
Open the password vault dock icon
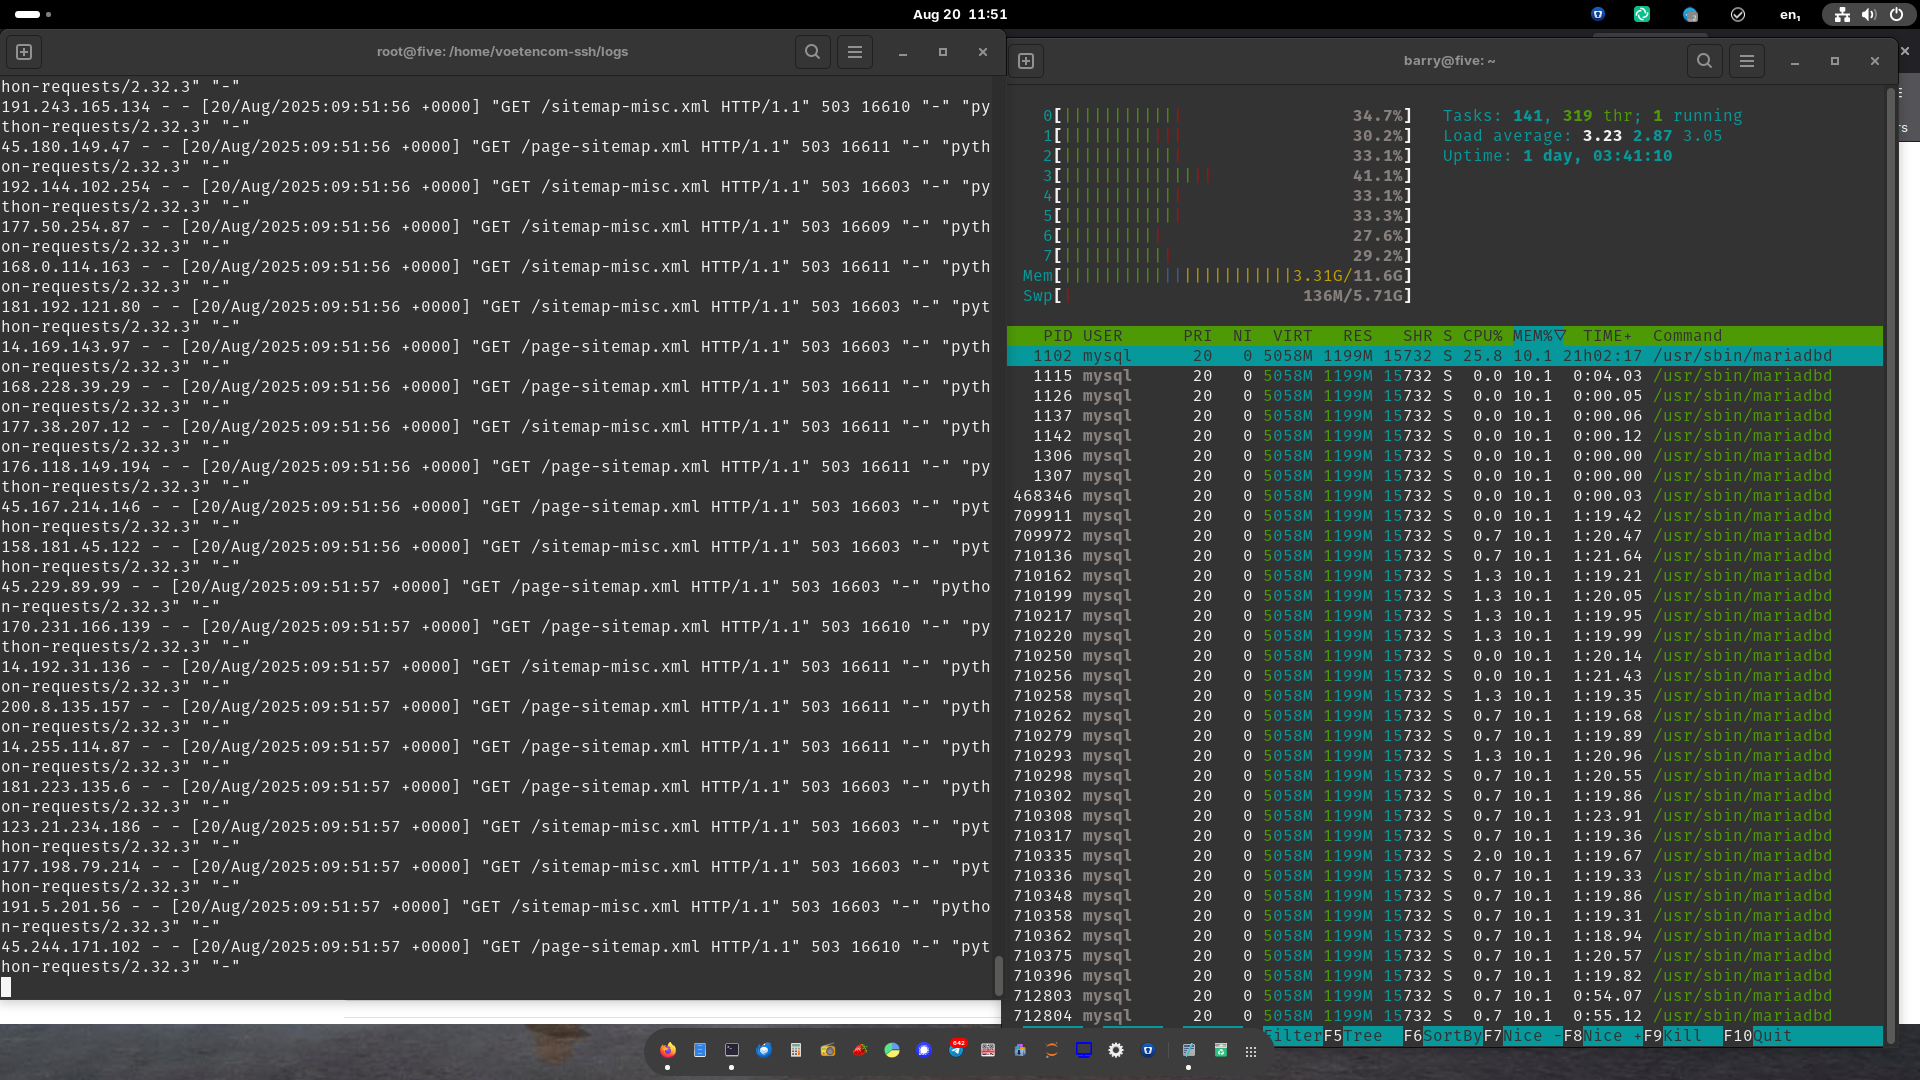[x=1020, y=1050]
